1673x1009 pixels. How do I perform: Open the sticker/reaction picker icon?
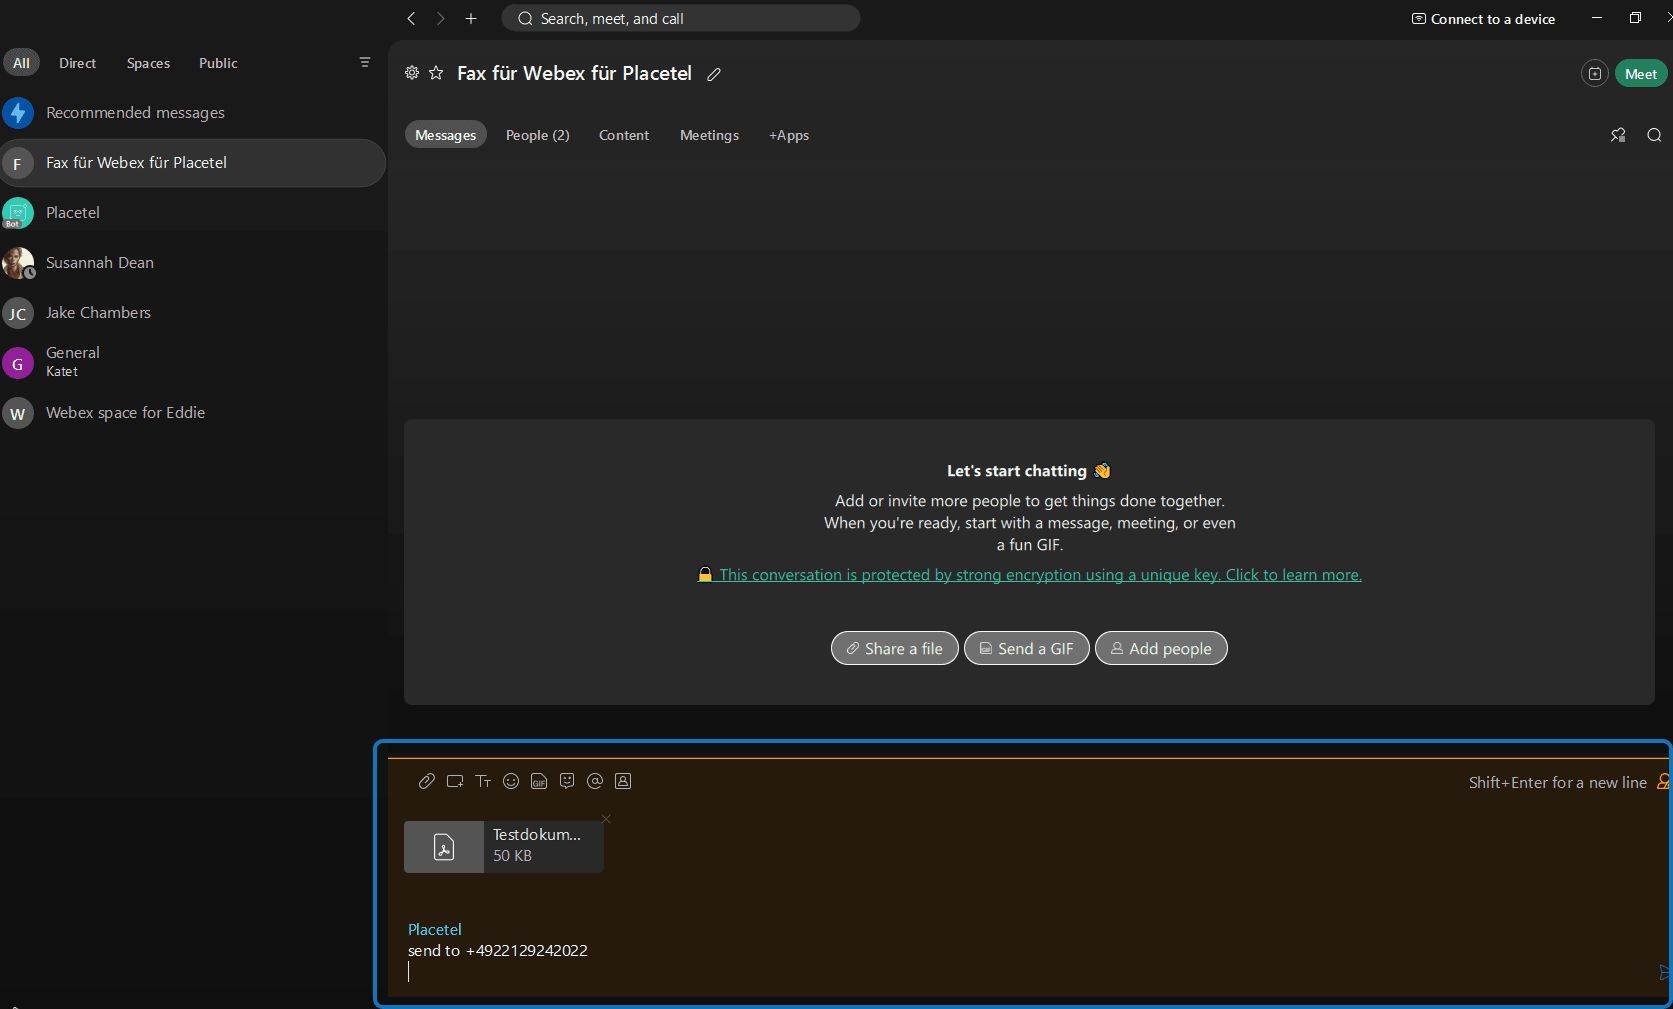pos(567,781)
